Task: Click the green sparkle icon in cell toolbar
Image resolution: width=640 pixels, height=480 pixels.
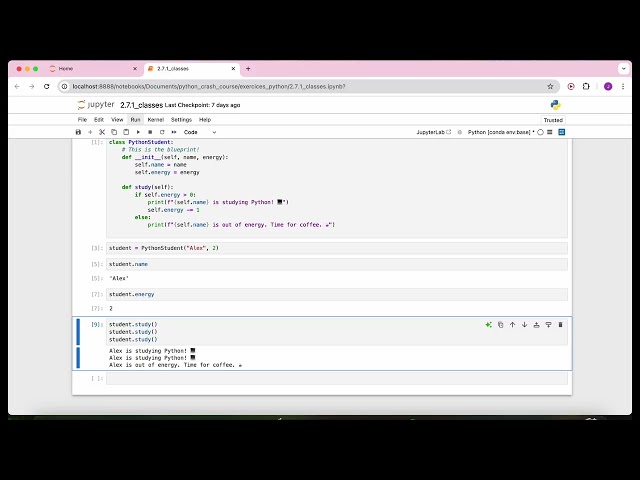Action: tap(489, 325)
